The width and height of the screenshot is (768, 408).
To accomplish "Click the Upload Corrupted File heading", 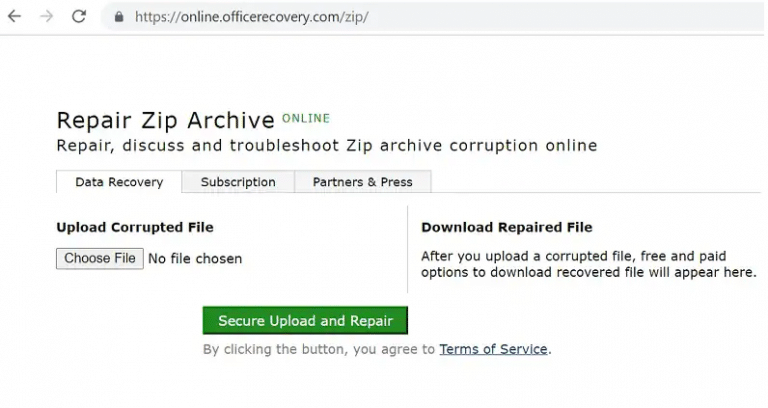I will [135, 227].
